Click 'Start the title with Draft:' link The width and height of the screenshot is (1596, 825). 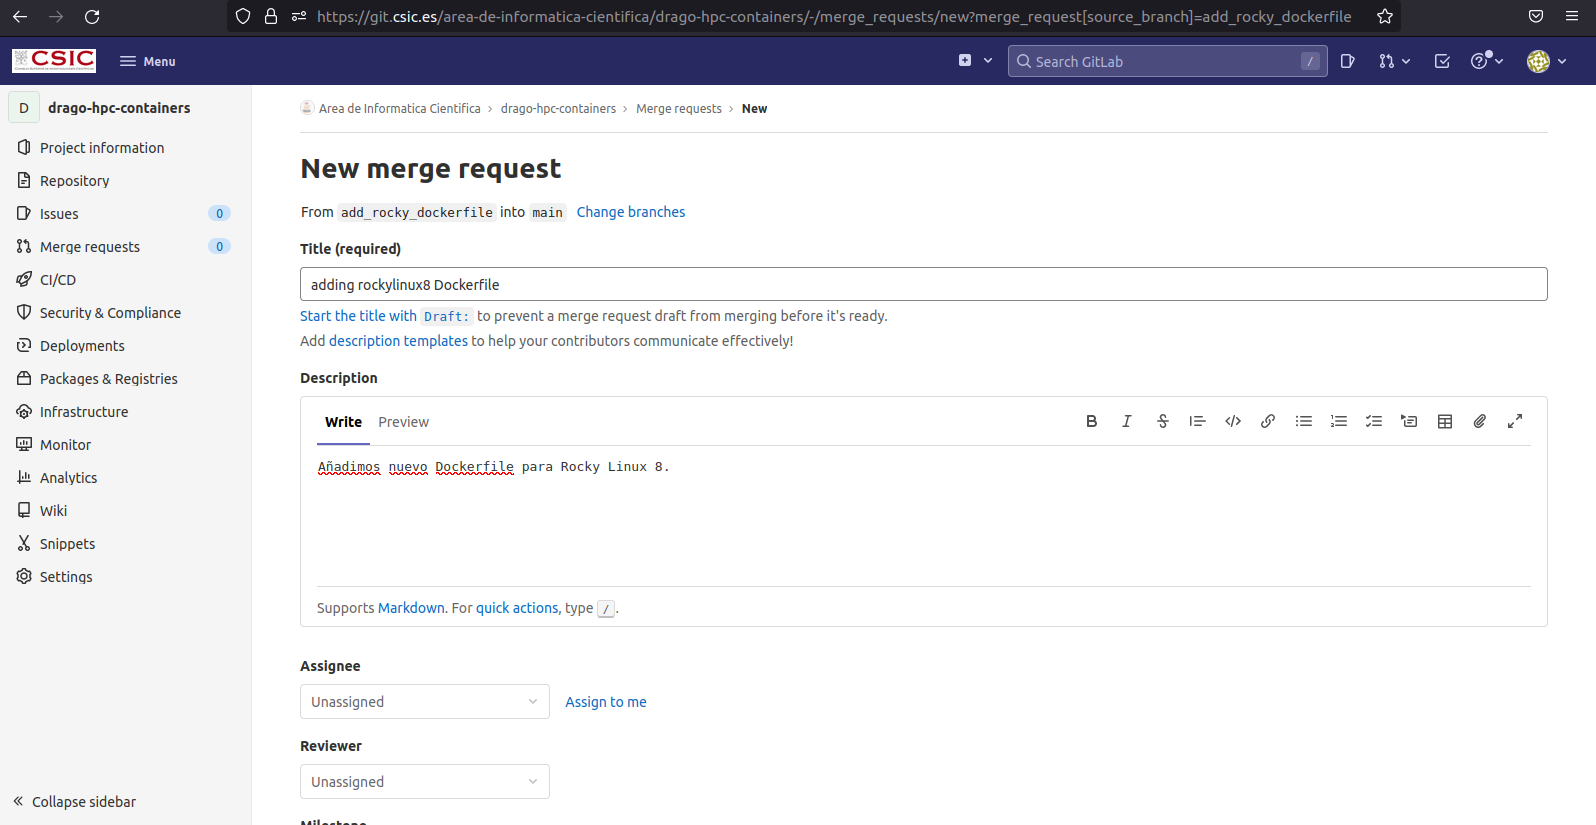point(385,316)
